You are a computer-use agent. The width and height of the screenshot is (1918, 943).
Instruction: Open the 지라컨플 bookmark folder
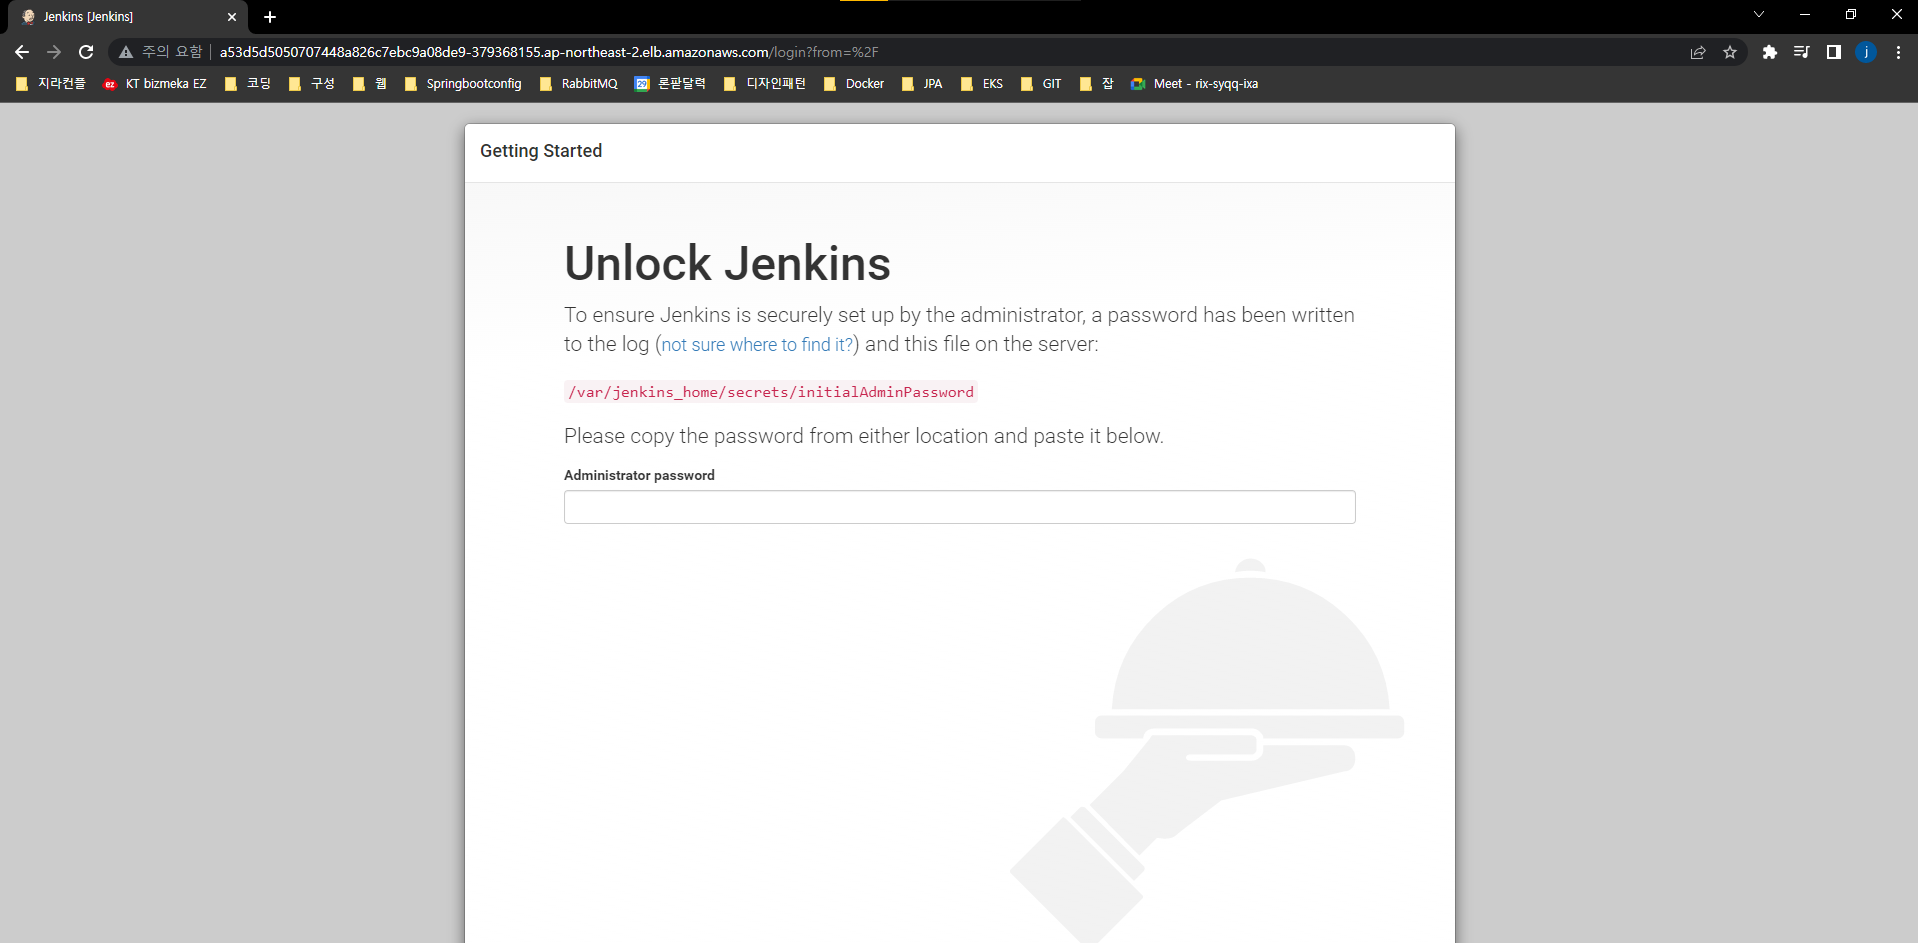pyautogui.click(x=51, y=84)
